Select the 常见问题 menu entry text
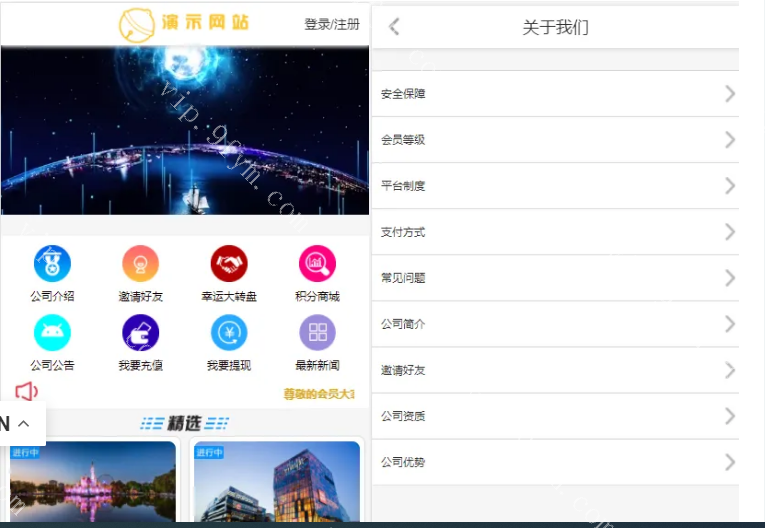Viewport: 765px width, 528px height. pyautogui.click(x=403, y=278)
